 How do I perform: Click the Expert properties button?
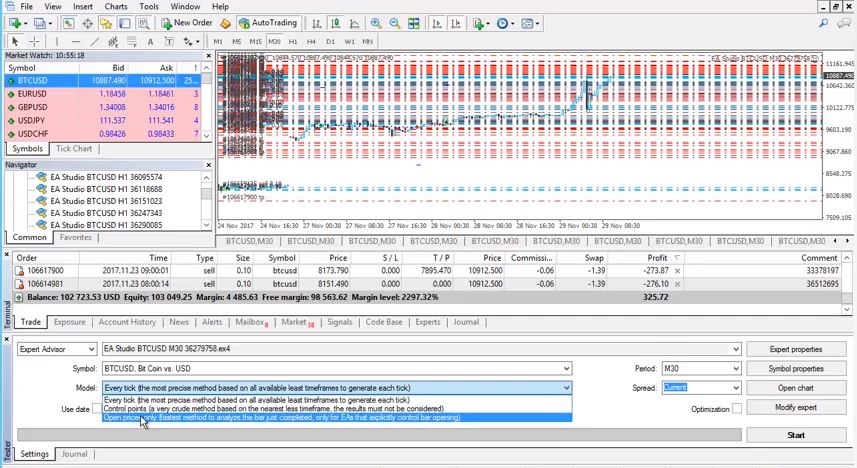(x=796, y=350)
